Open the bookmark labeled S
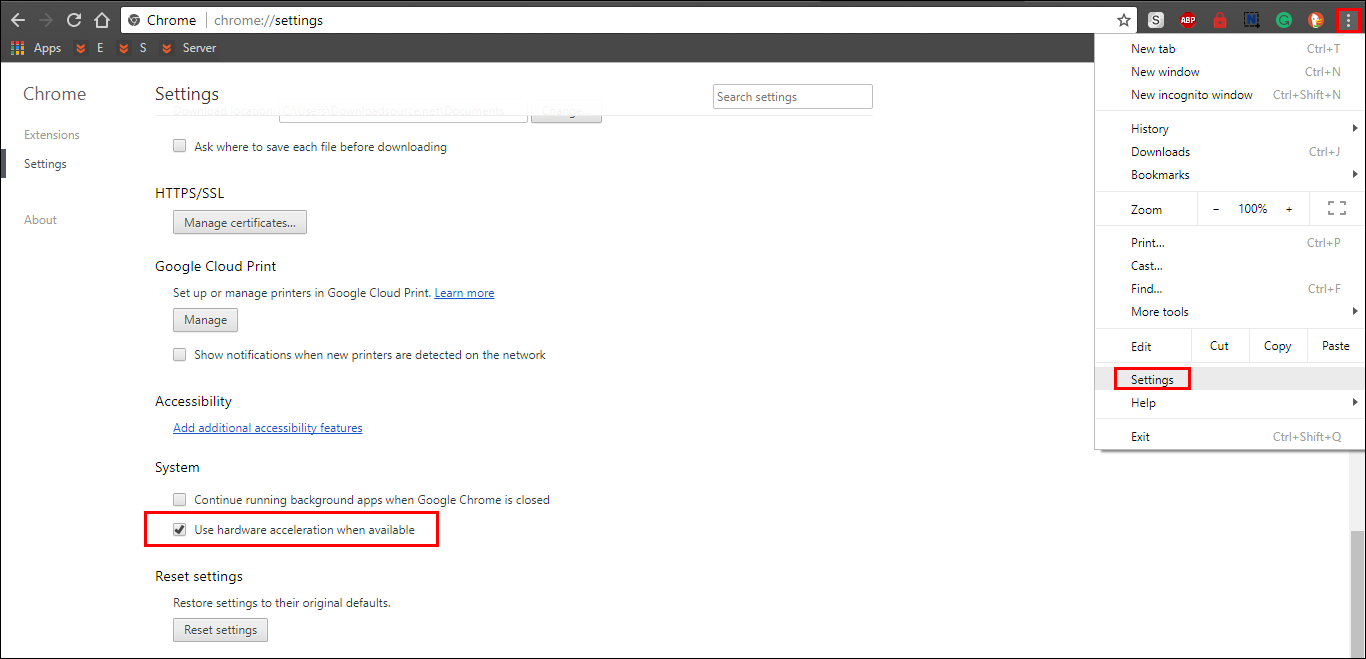 (132, 48)
